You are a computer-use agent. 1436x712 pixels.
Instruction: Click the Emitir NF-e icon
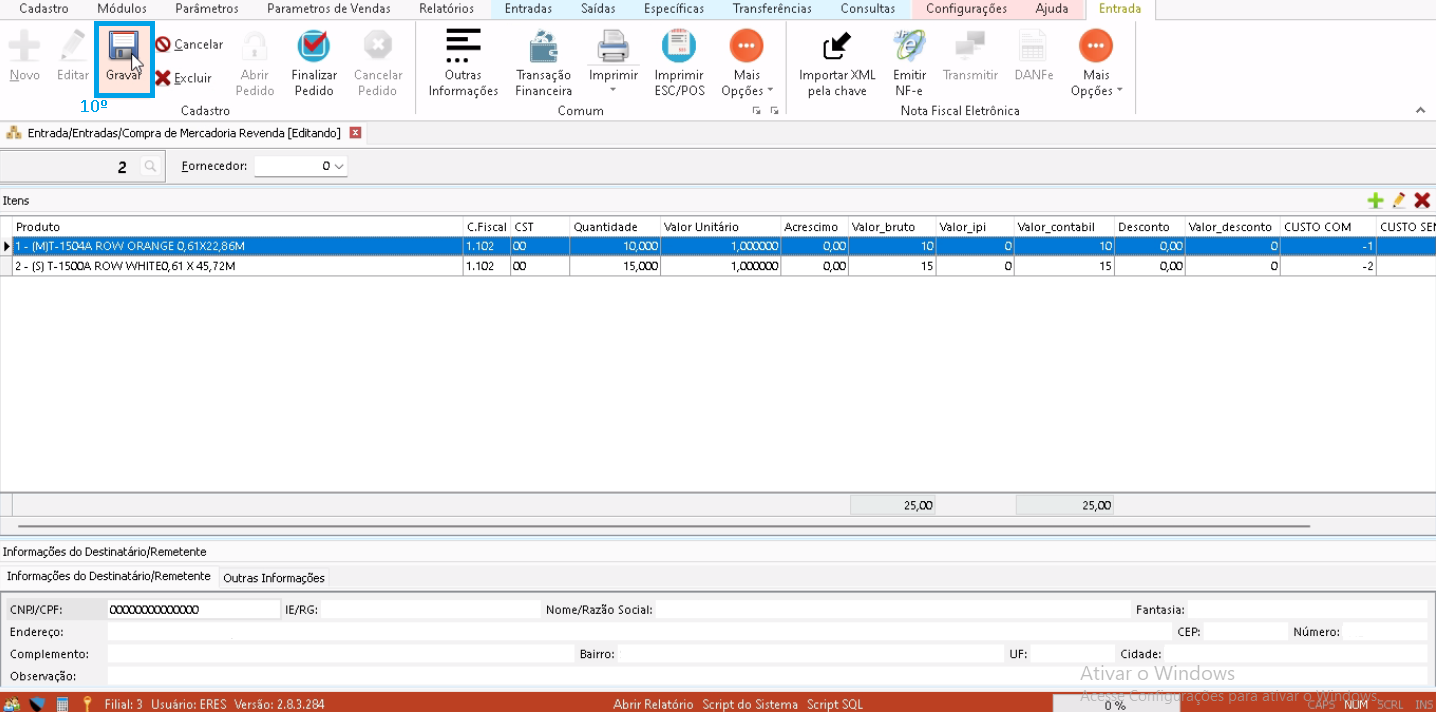click(909, 47)
